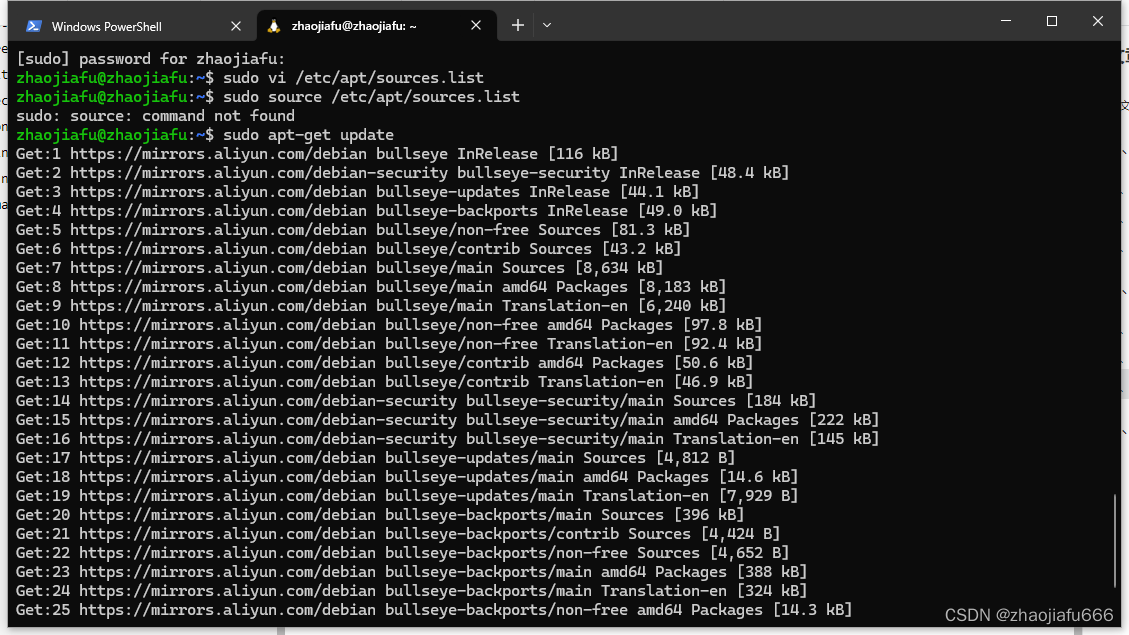Click the Get:14 bullseye-security/main Sources line

tap(416, 401)
